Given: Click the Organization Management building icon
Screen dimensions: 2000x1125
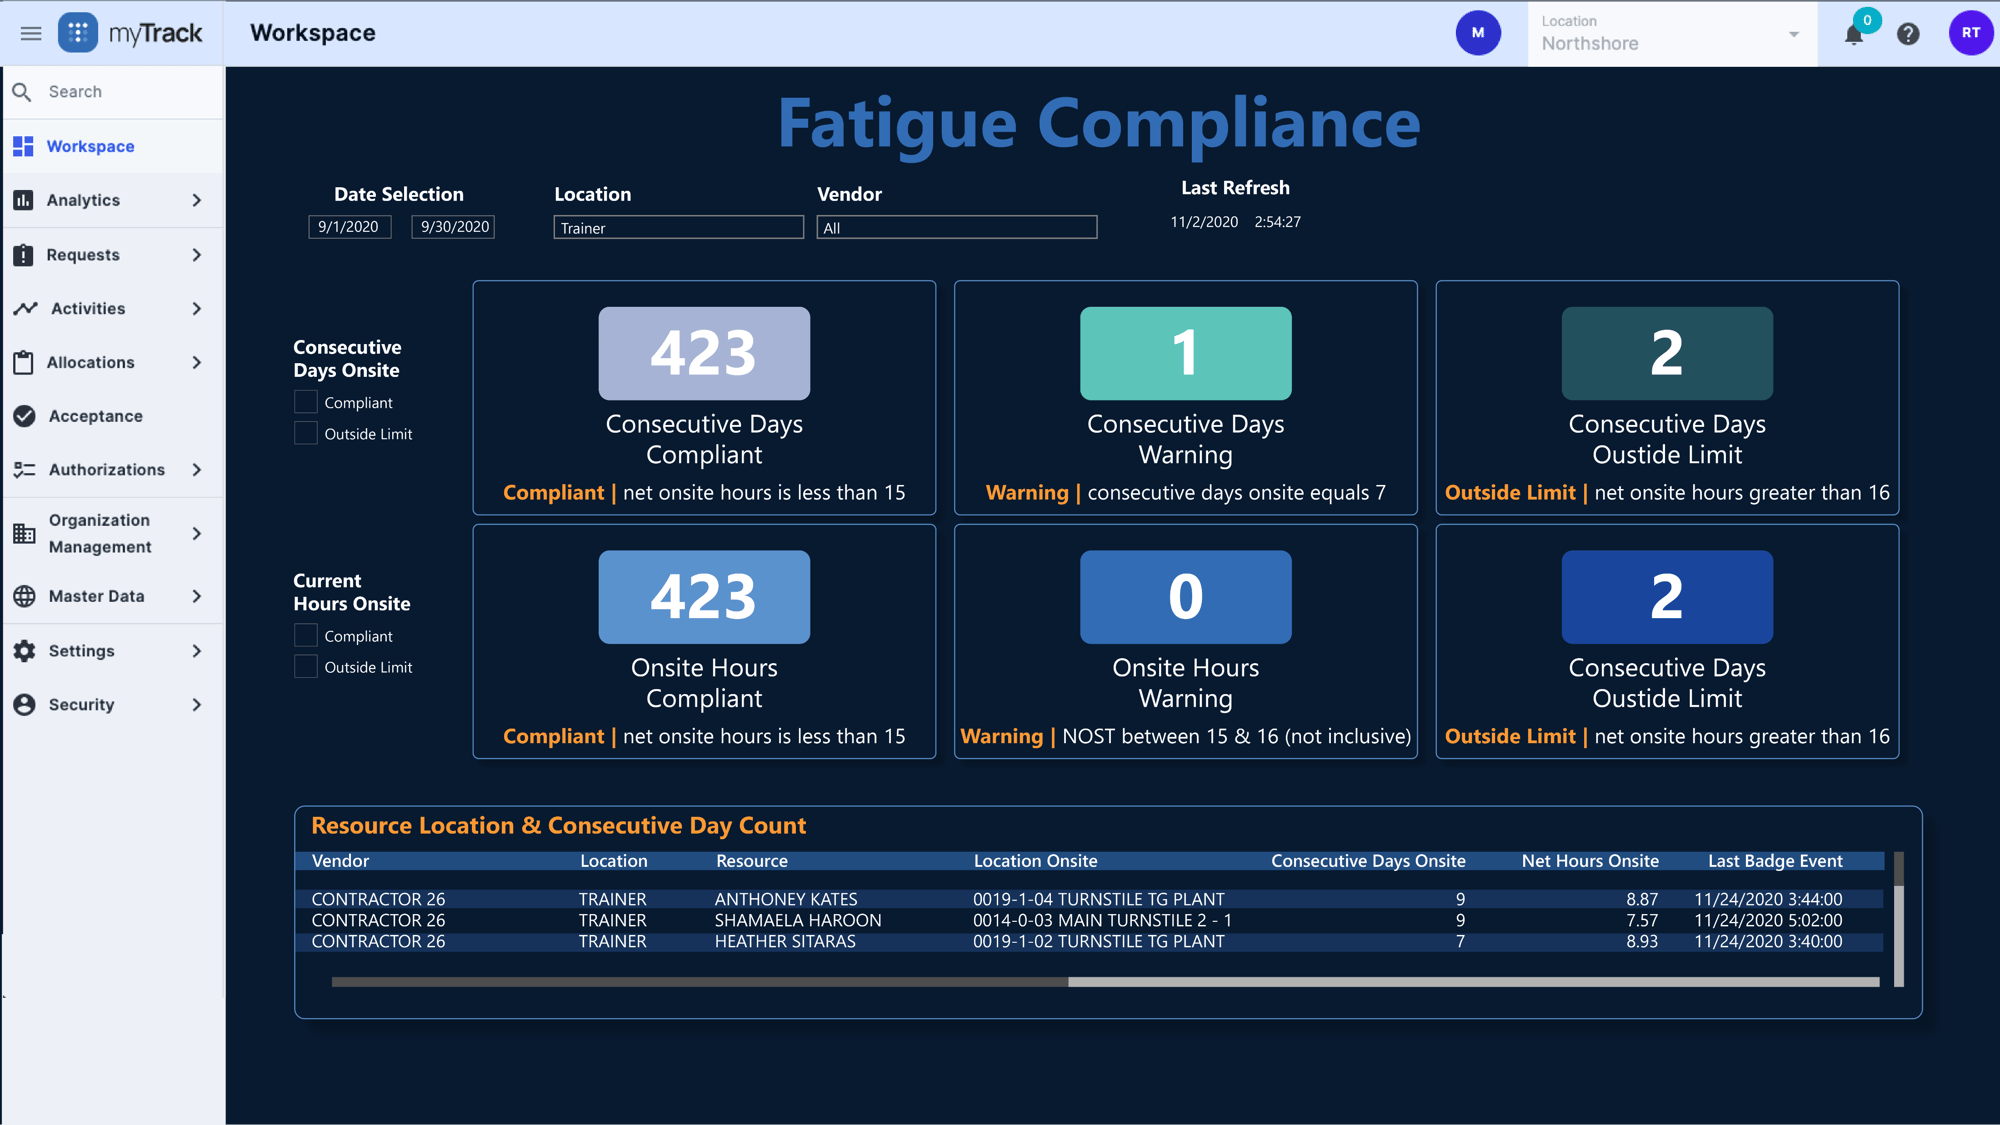Looking at the screenshot, I should [x=25, y=533].
